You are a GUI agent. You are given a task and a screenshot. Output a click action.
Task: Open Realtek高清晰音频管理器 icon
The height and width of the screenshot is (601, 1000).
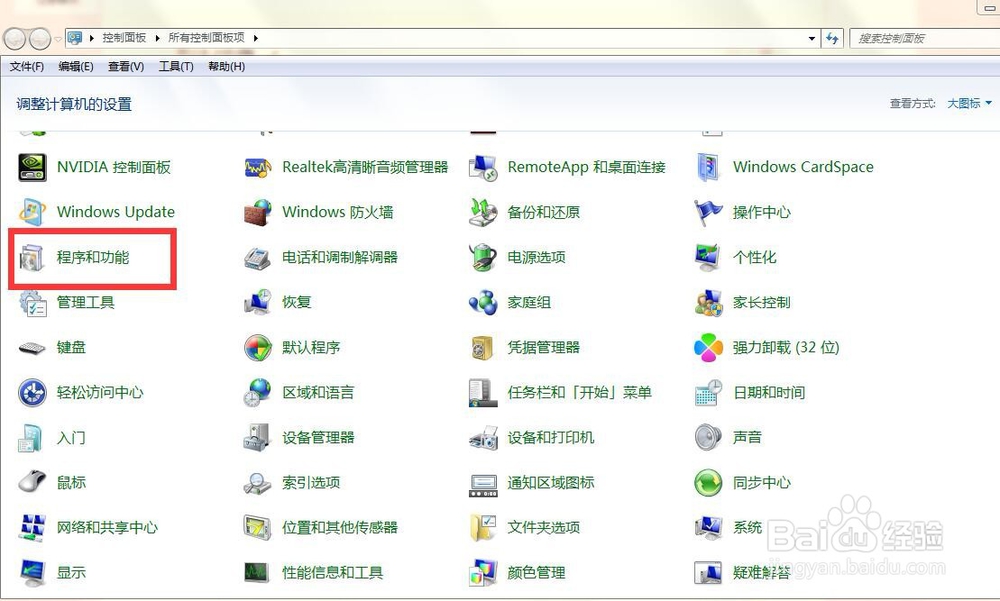click(258, 167)
